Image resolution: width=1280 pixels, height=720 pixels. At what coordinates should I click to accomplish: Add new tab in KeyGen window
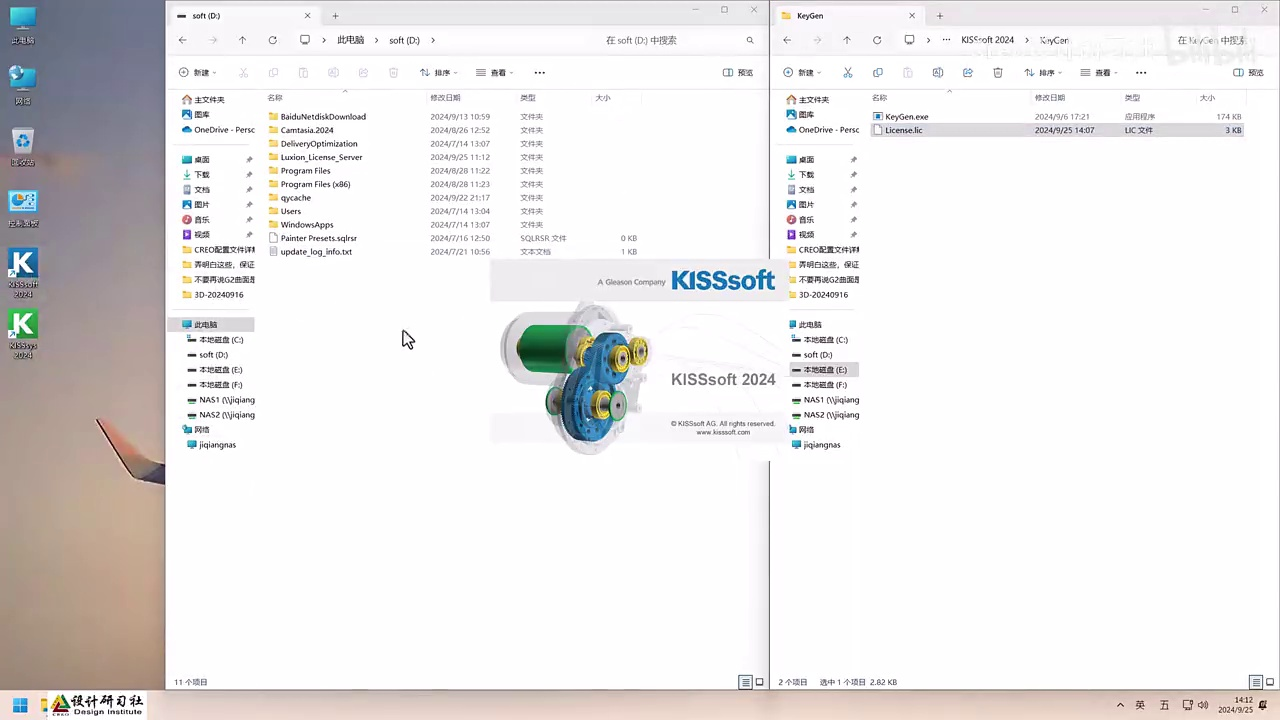pos(939,16)
